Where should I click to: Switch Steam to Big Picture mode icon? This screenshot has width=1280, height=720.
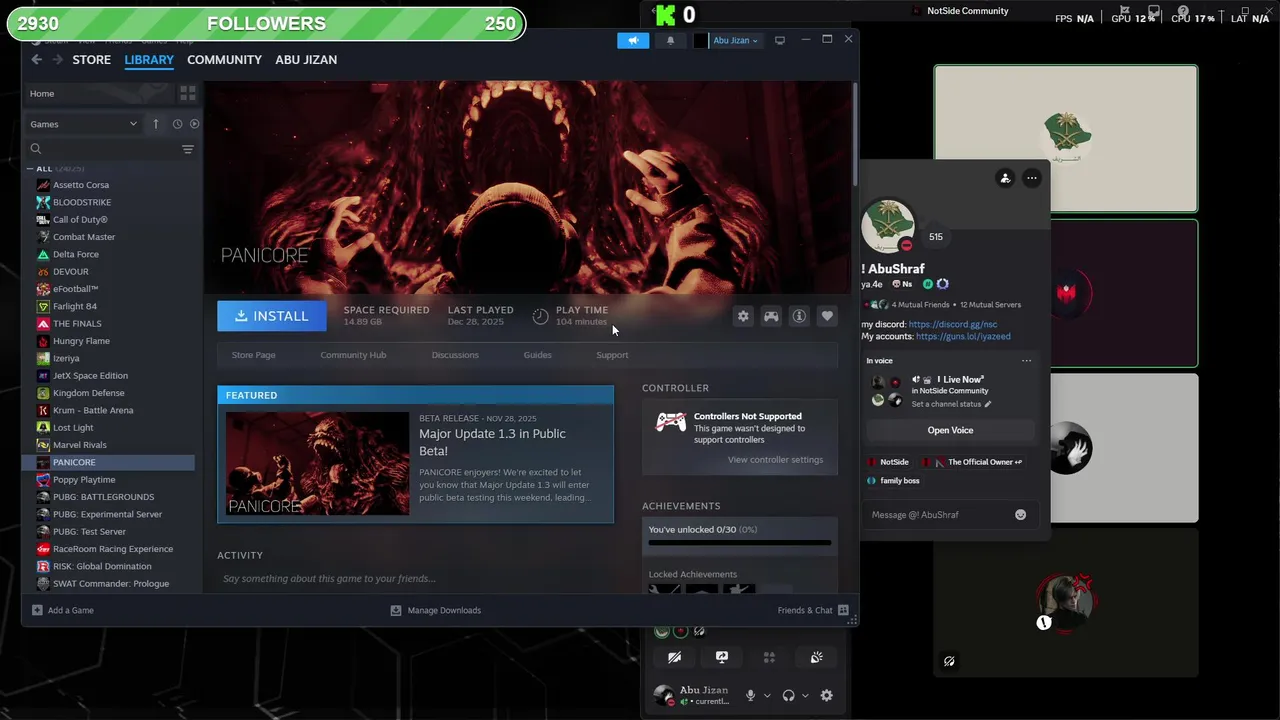pos(780,40)
